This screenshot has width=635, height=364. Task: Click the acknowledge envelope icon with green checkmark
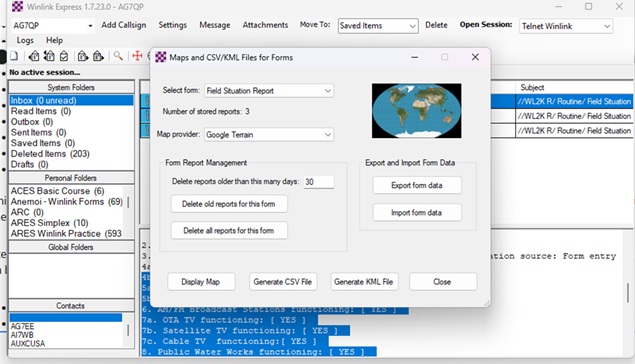coord(64,56)
